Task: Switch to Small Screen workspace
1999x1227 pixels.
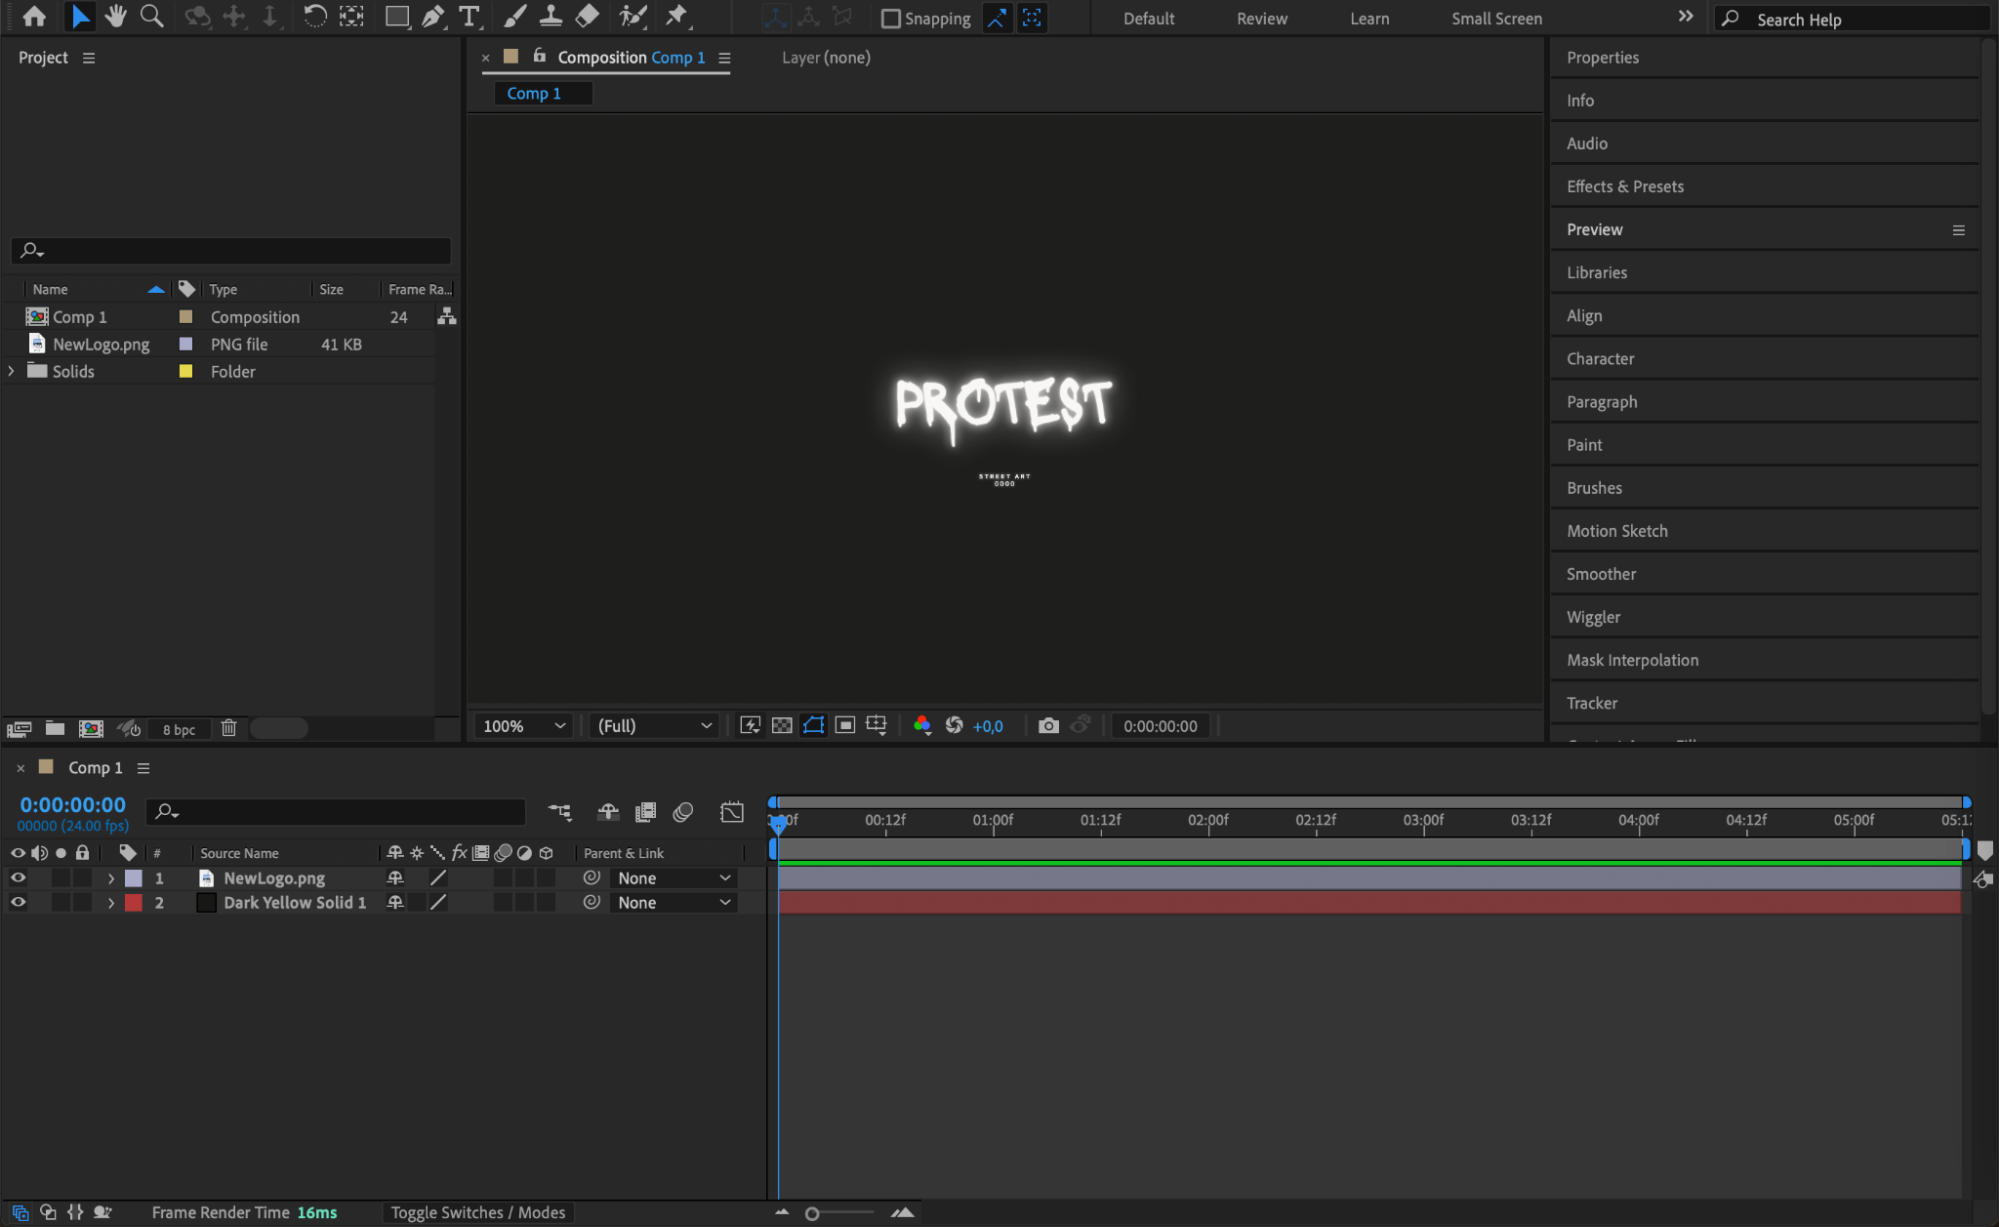Action: (x=1496, y=18)
